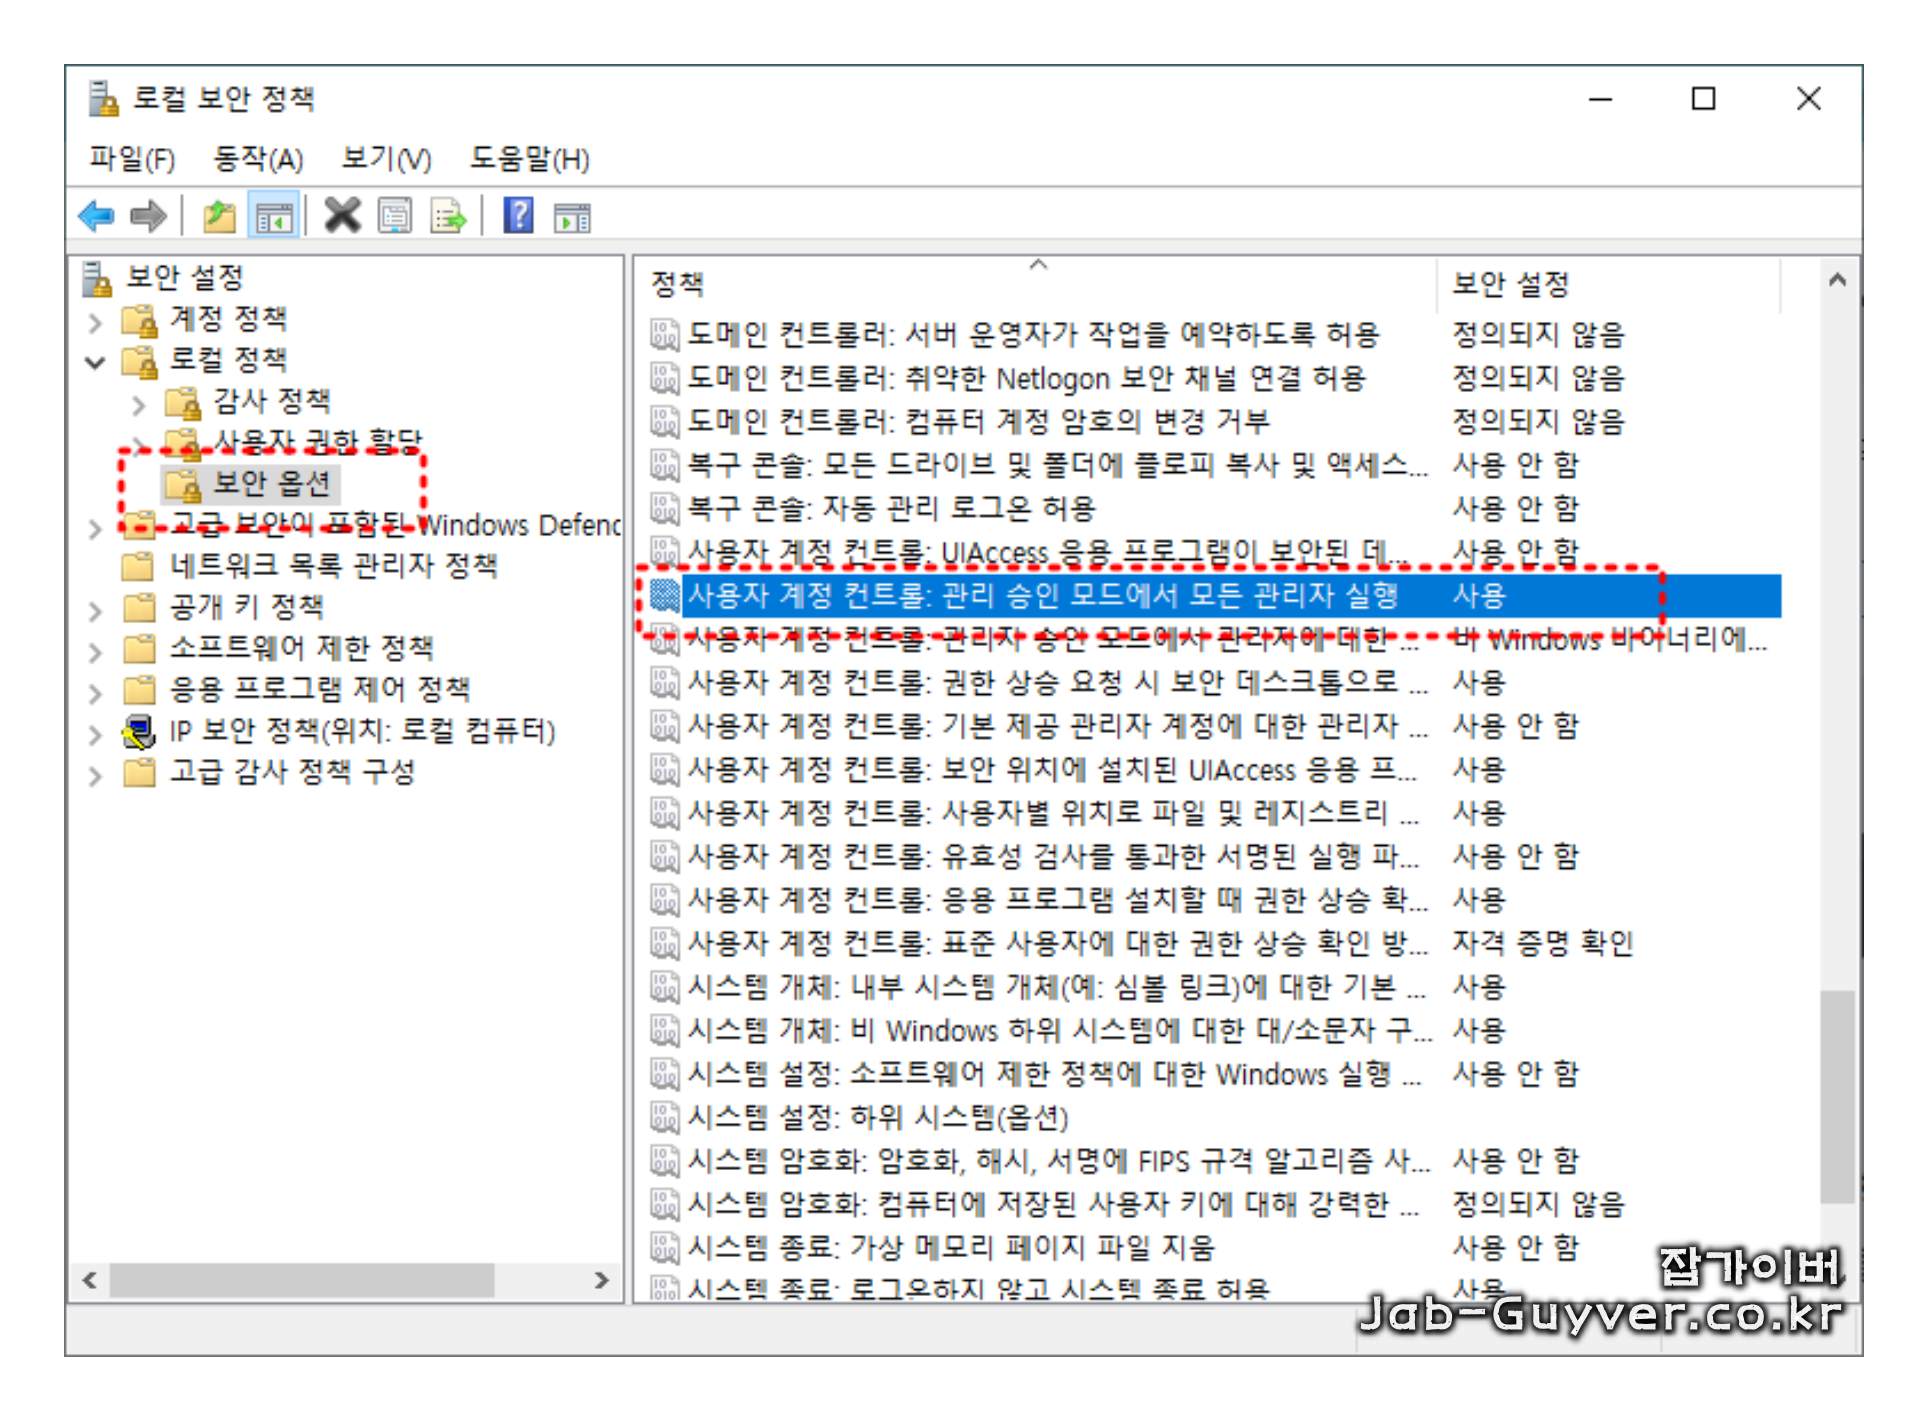Expand the 계정 정책 tree node
The height and width of the screenshot is (1421, 1928).
(x=95, y=322)
